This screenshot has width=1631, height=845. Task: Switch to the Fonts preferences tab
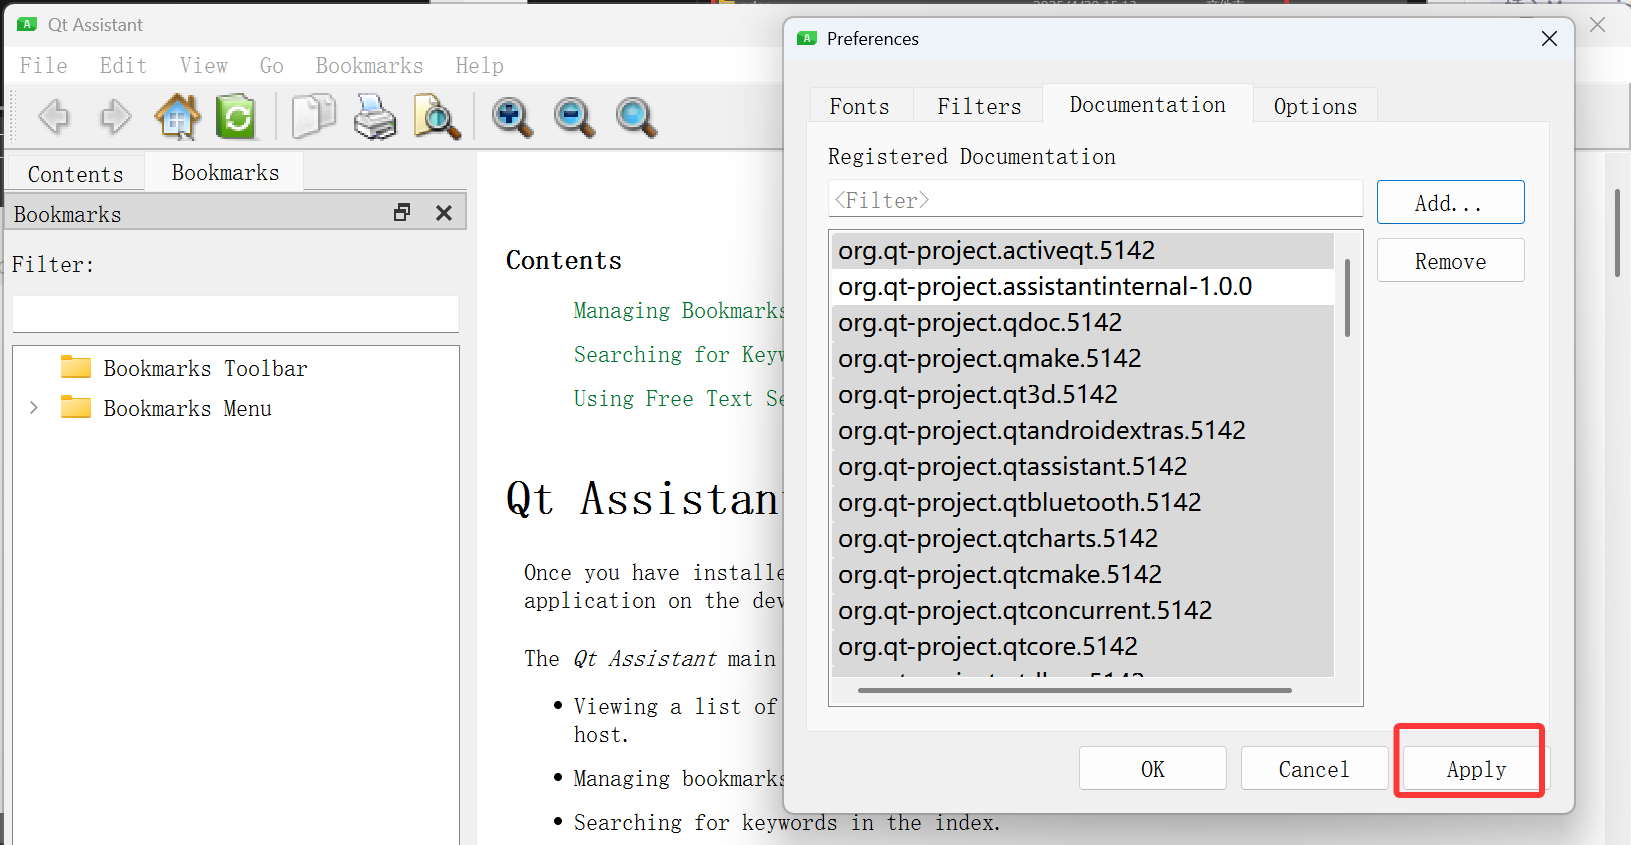pyautogui.click(x=860, y=106)
